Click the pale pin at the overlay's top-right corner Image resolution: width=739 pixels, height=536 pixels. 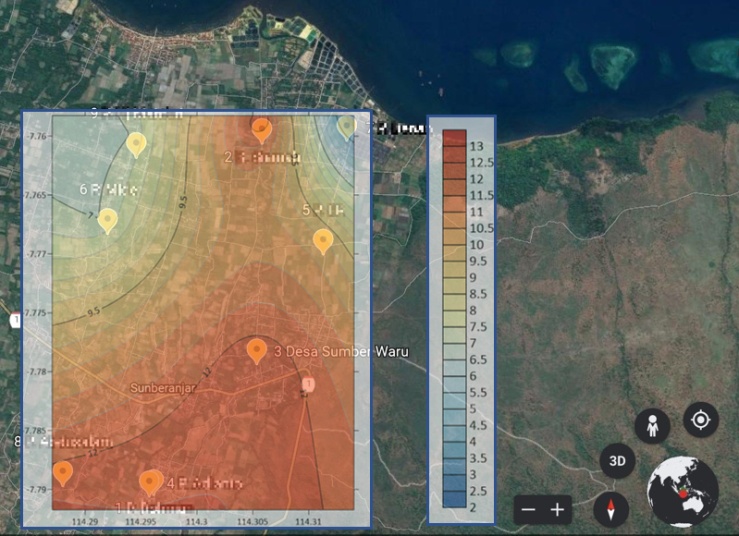(347, 126)
